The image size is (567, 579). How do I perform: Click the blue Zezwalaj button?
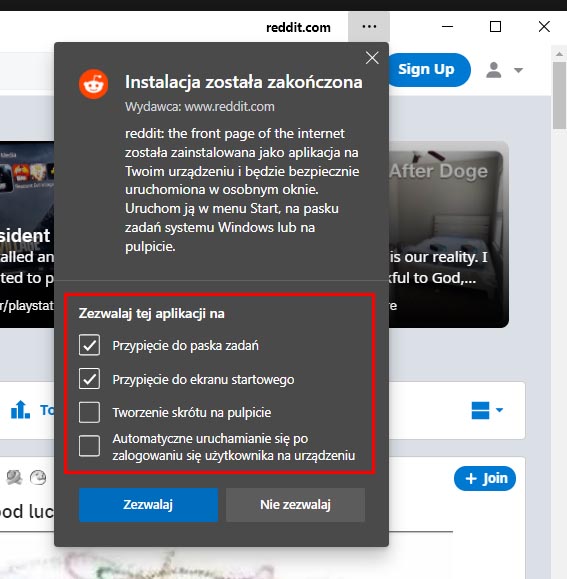(148, 505)
